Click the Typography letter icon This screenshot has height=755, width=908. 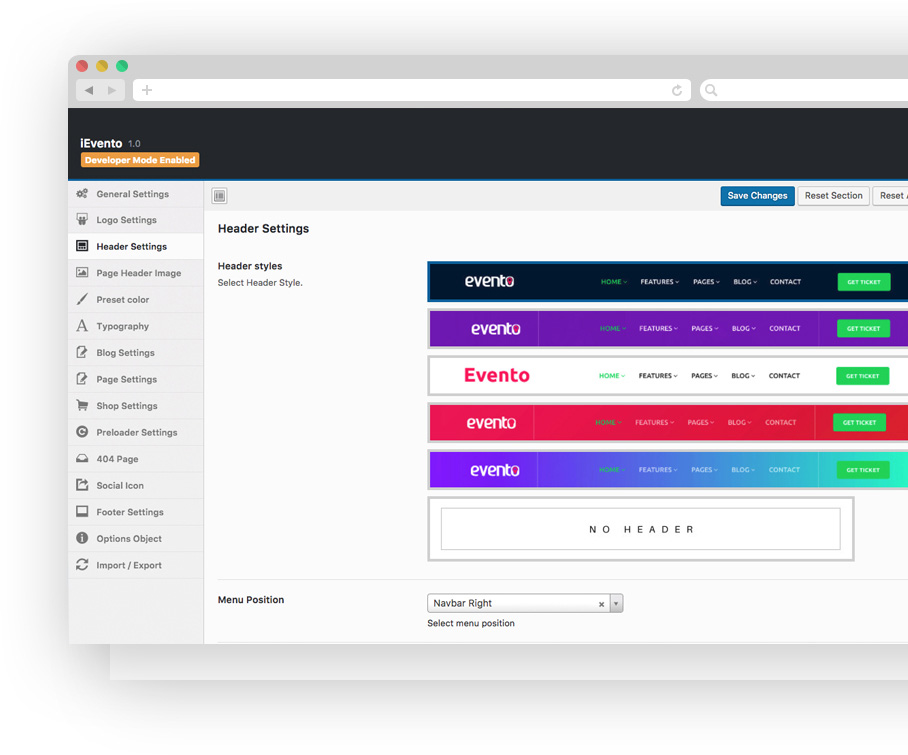pos(82,326)
